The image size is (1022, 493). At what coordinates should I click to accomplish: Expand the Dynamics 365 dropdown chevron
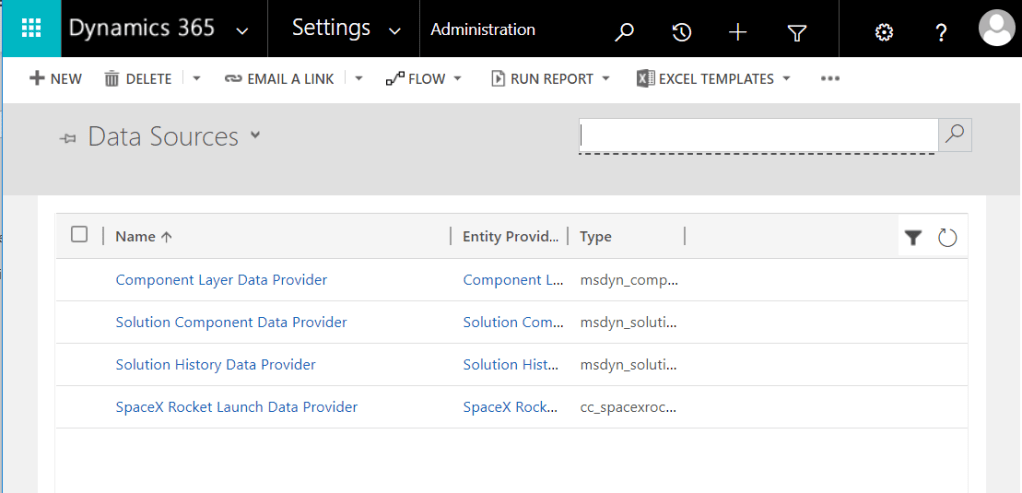tap(242, 31)
